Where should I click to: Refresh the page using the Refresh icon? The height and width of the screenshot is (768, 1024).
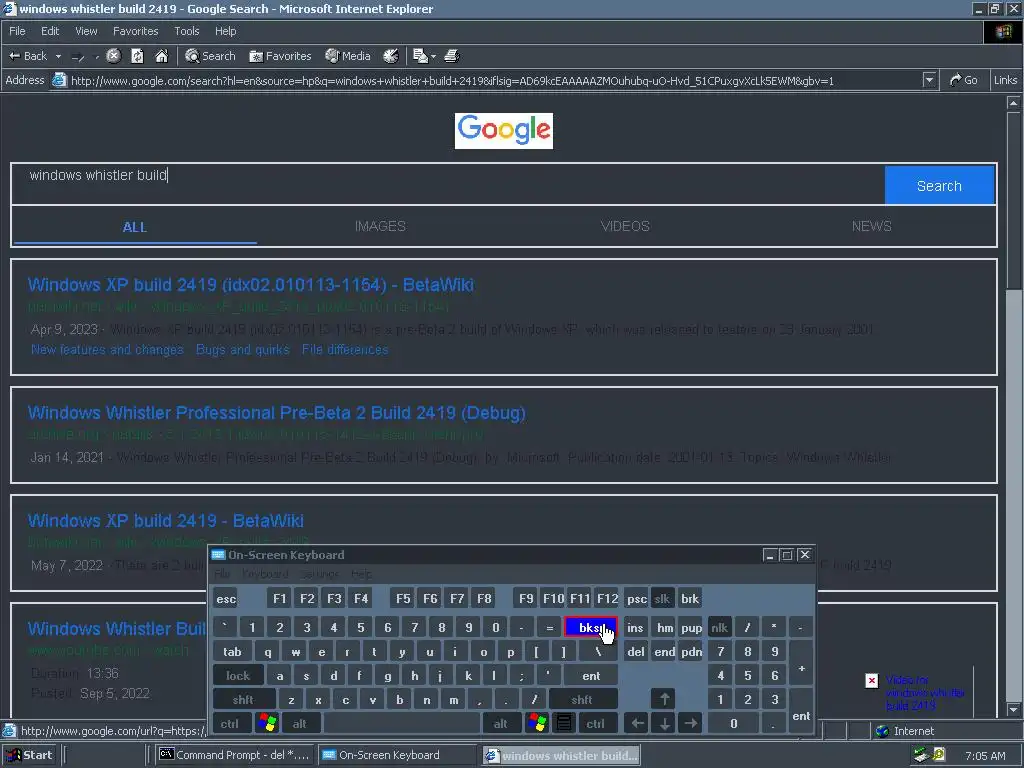pyautogui.click(x=137, y=56)
